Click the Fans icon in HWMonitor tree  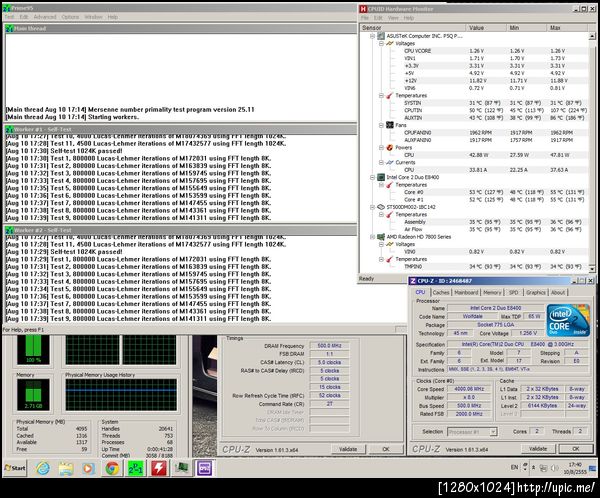[390, 125]
